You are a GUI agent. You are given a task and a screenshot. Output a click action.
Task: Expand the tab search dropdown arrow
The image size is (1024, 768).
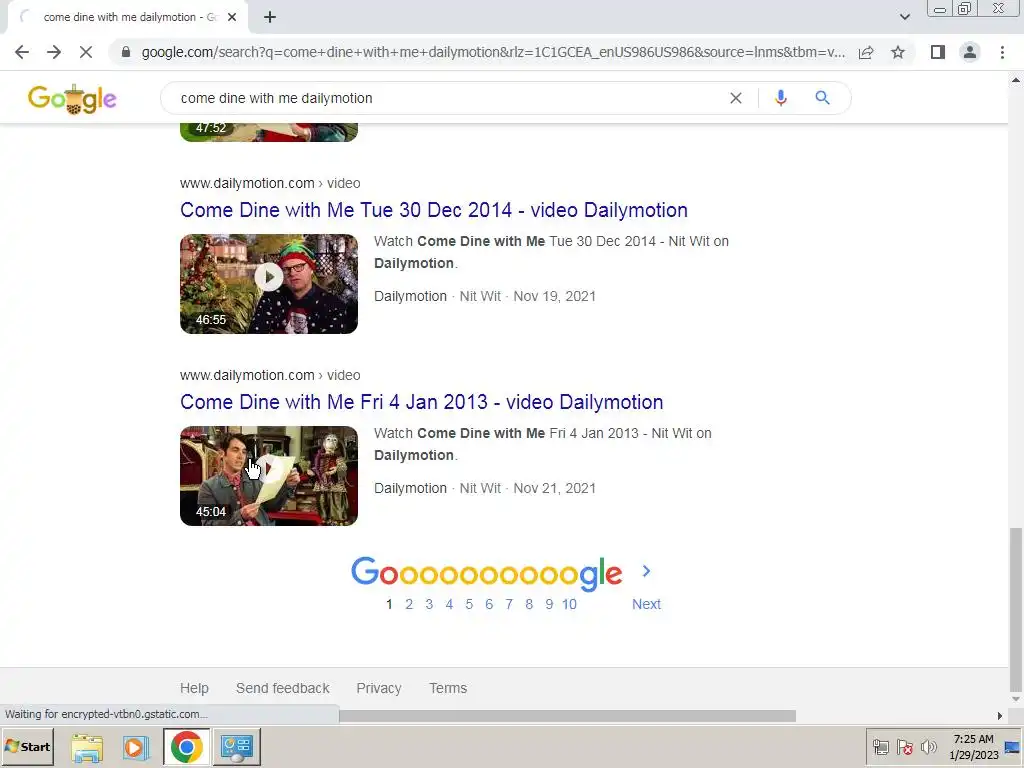click(x=904, y=17)
